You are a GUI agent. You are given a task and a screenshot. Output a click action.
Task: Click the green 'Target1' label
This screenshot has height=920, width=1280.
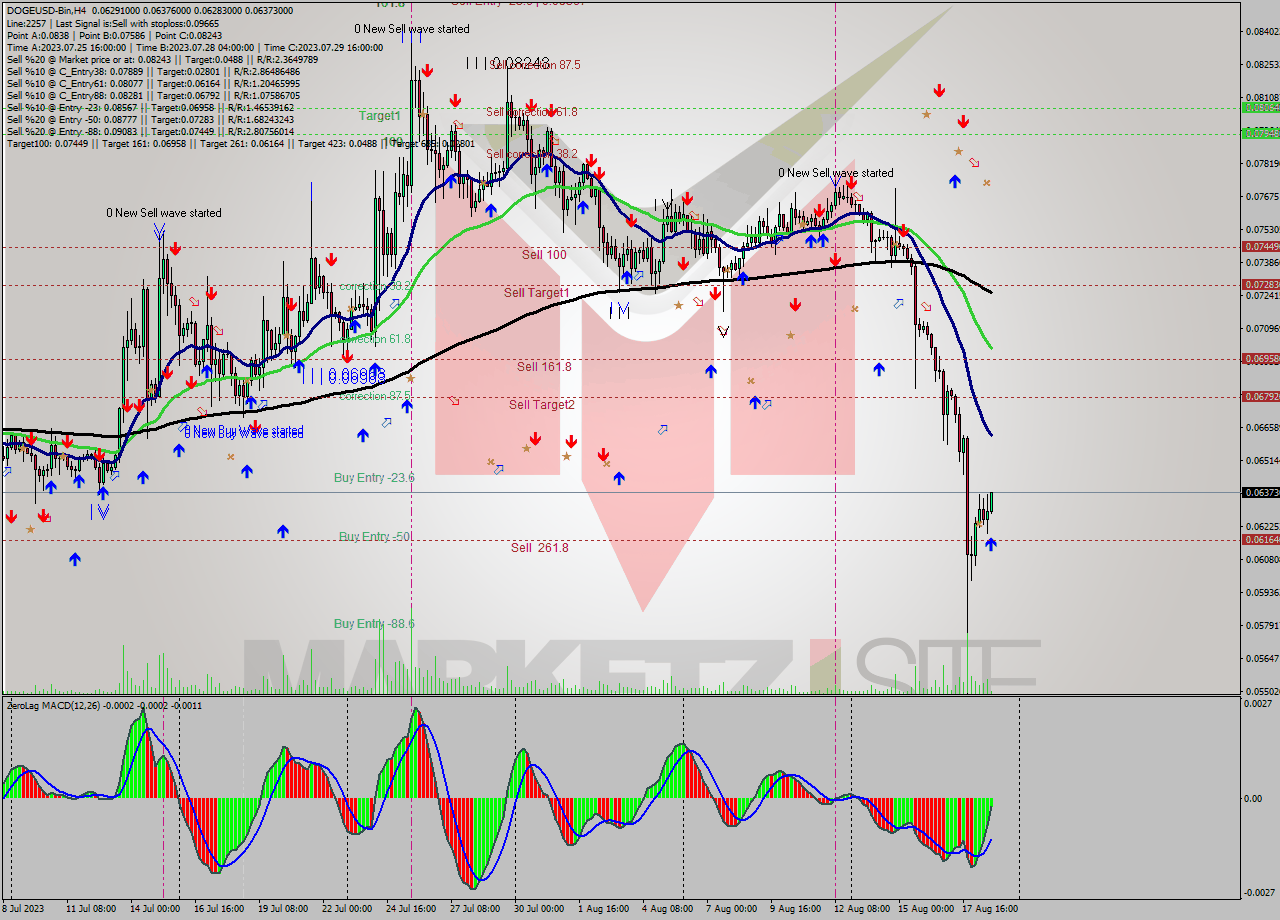tap(380, 116)
